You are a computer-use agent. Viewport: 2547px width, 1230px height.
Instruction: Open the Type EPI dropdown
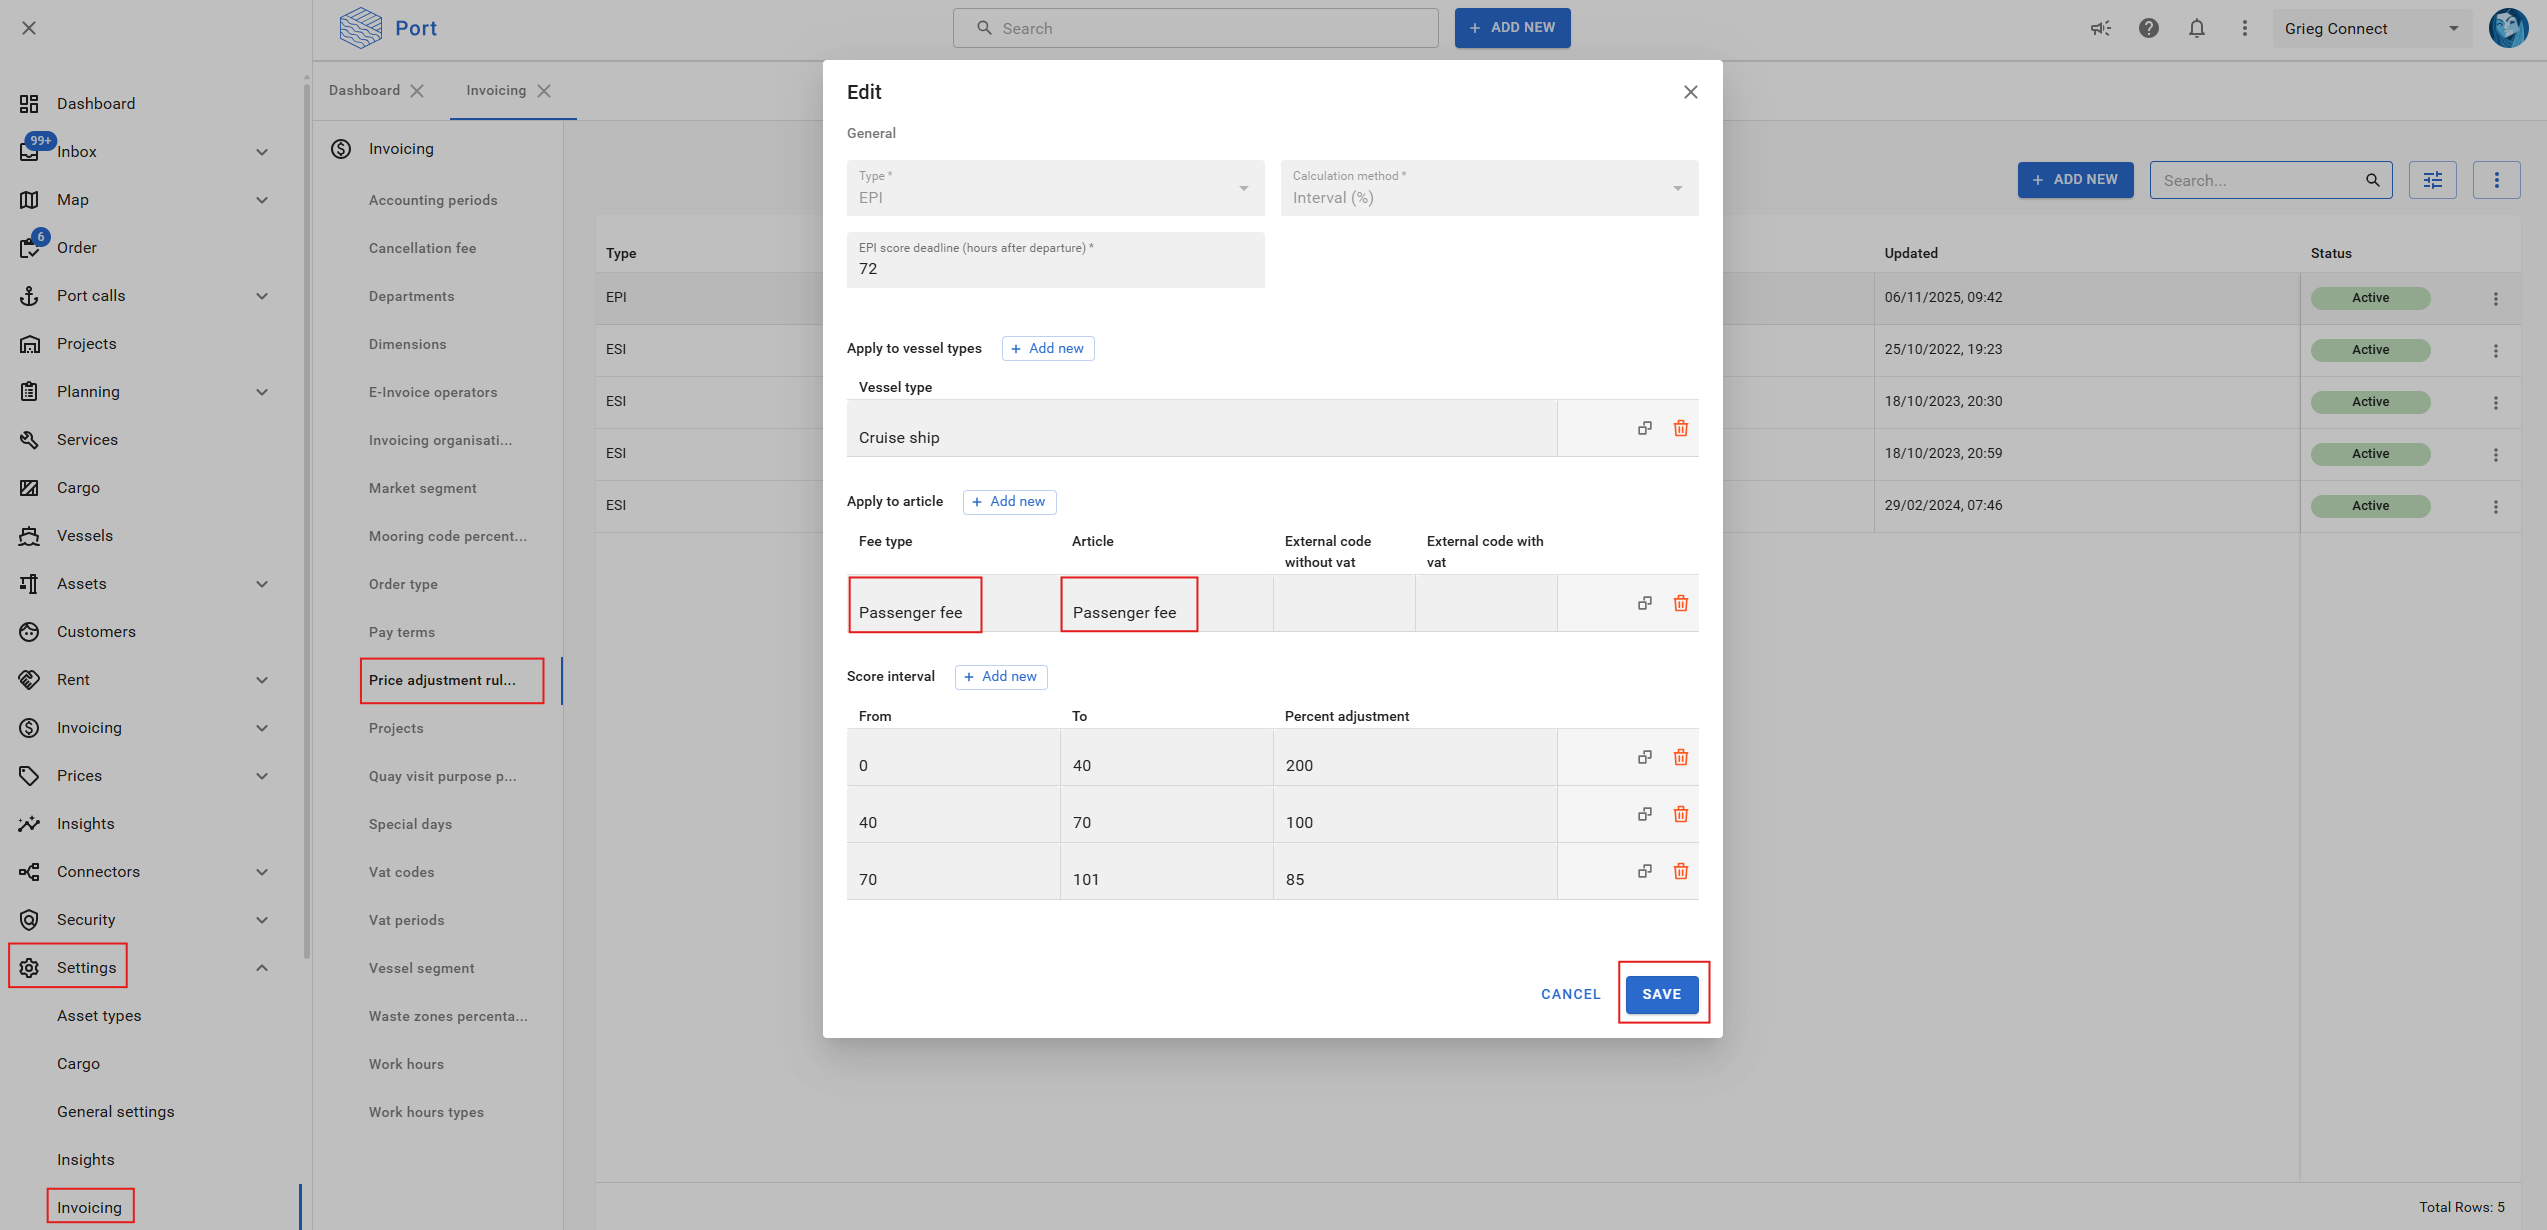[1054, 188]
